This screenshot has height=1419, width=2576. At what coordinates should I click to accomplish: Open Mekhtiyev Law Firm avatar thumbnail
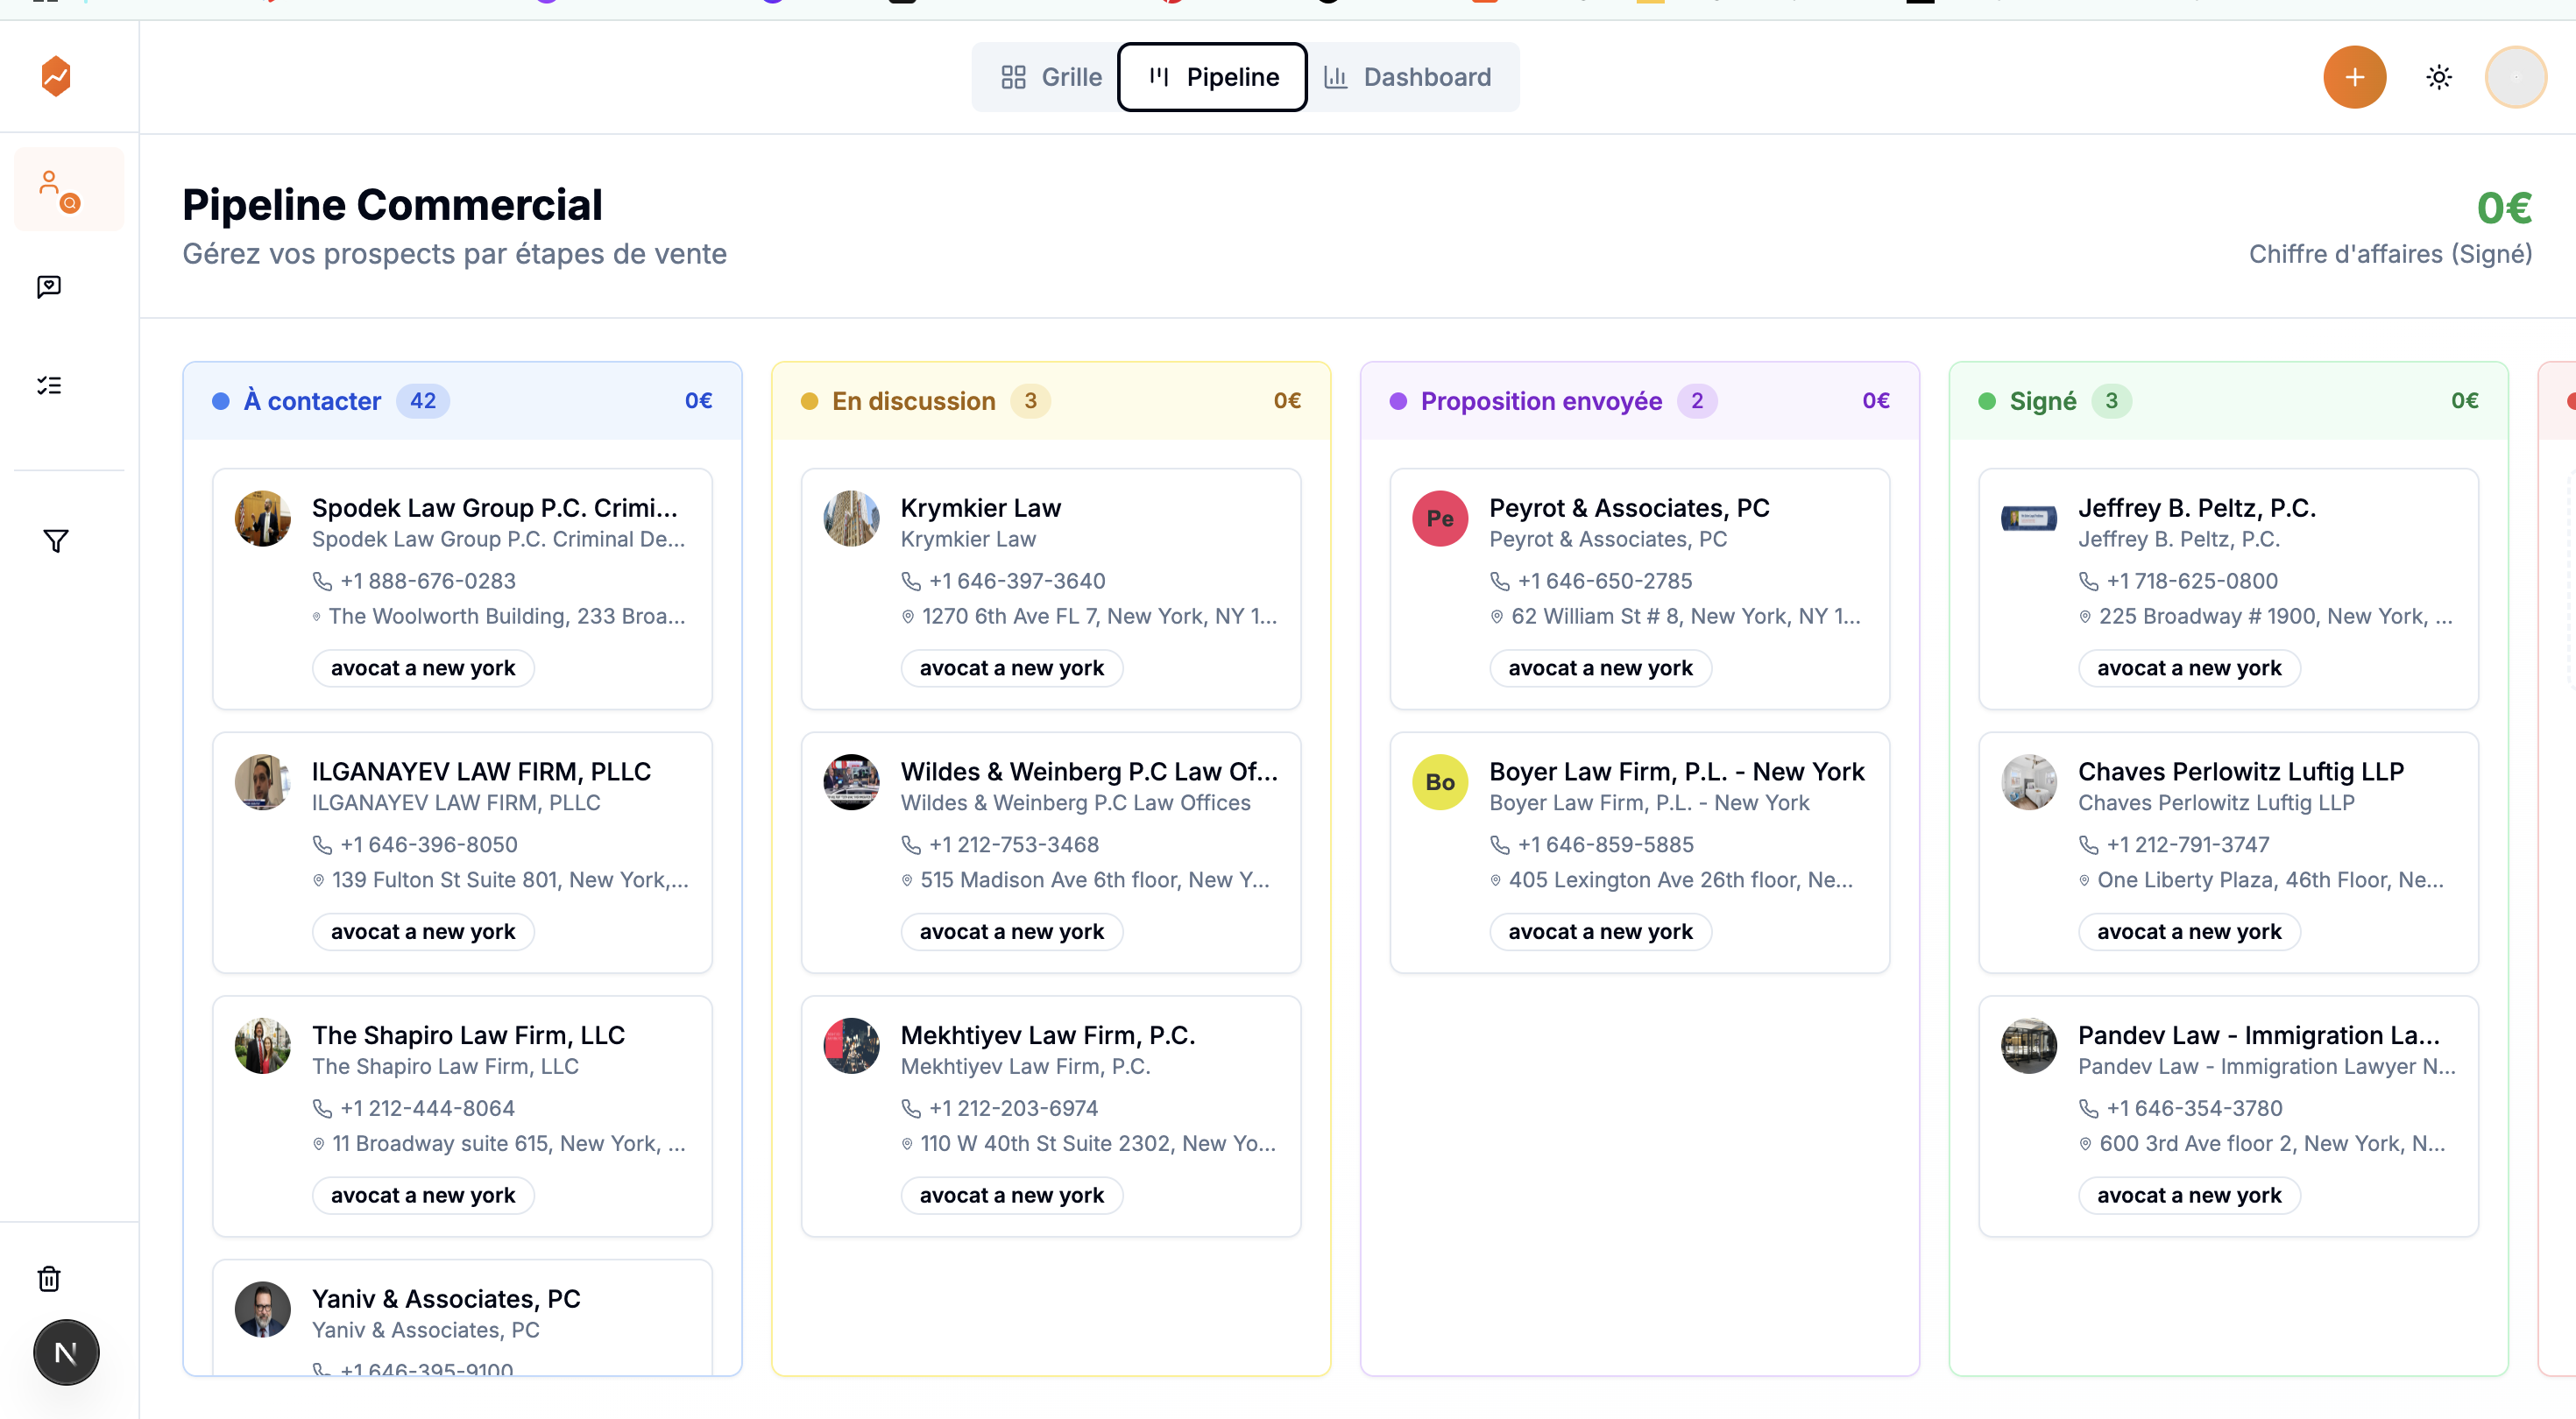coord(851,1046)
